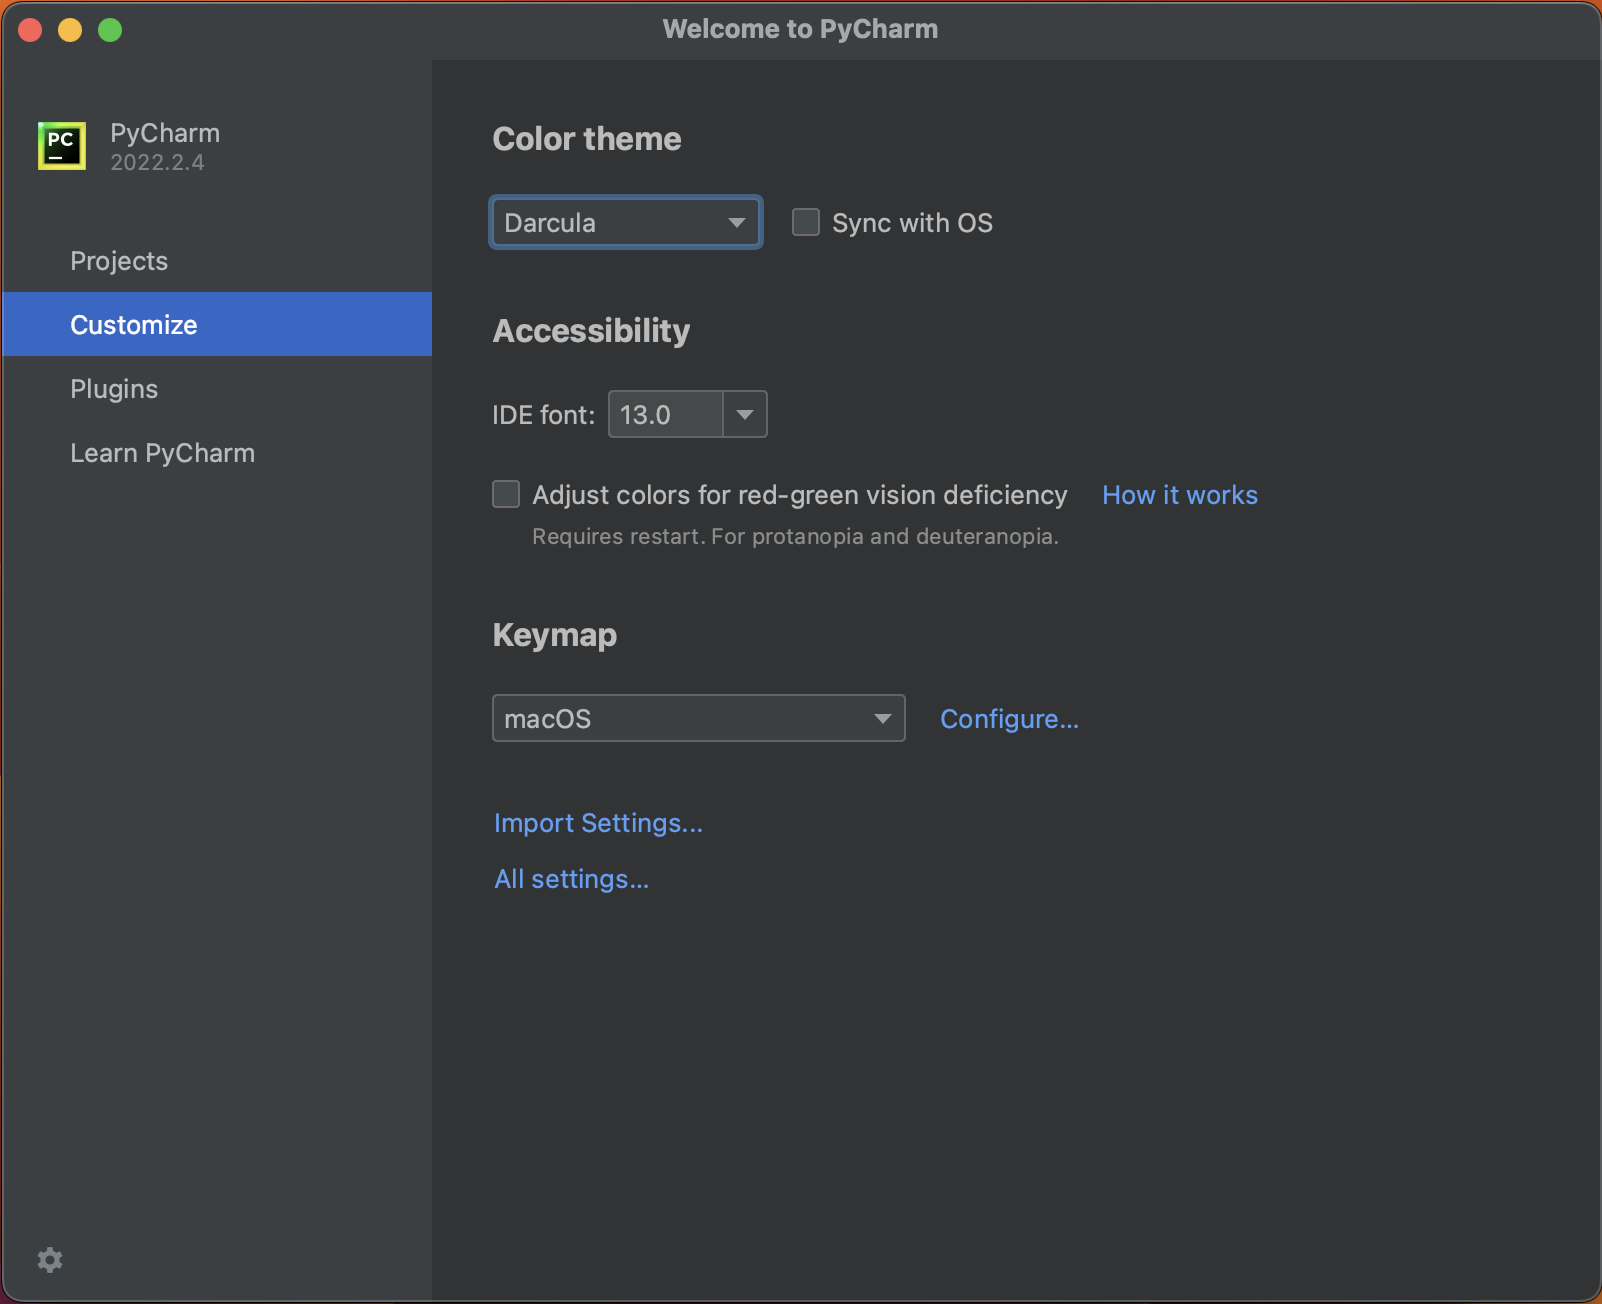Click Import Settings... link
1602x1304 pixels.
pos(598,823)
